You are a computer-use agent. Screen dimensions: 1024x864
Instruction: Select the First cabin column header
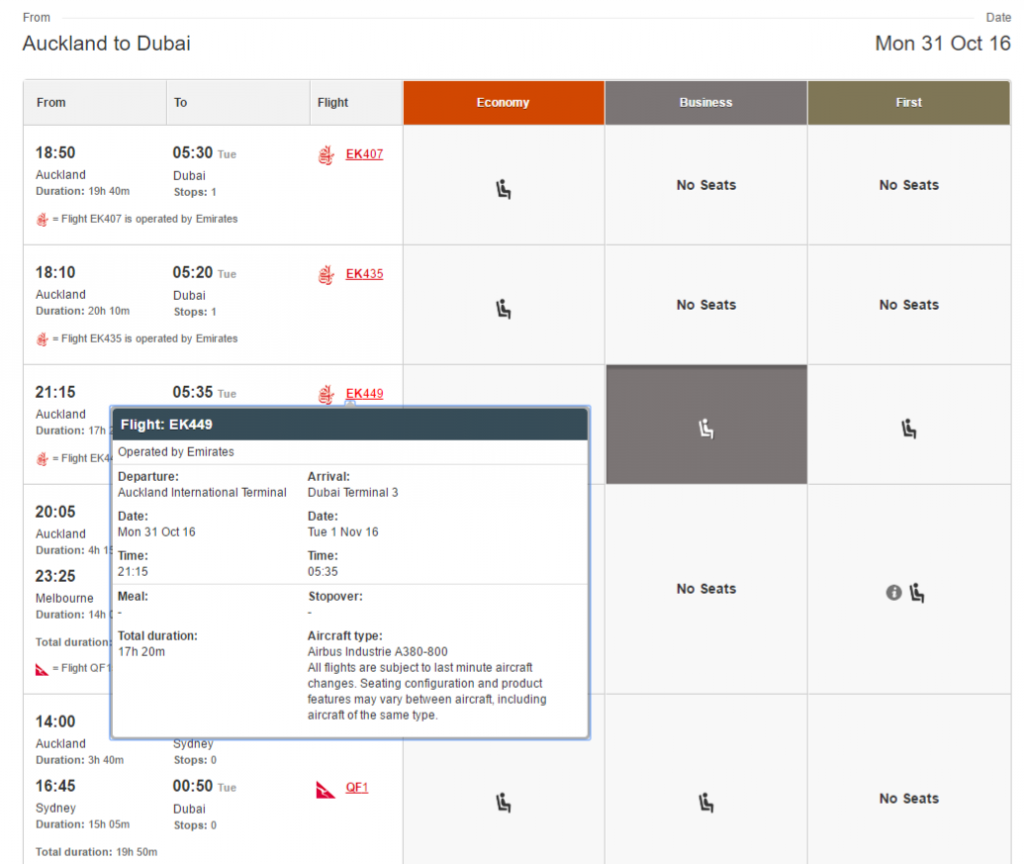[x=908, y=103]
